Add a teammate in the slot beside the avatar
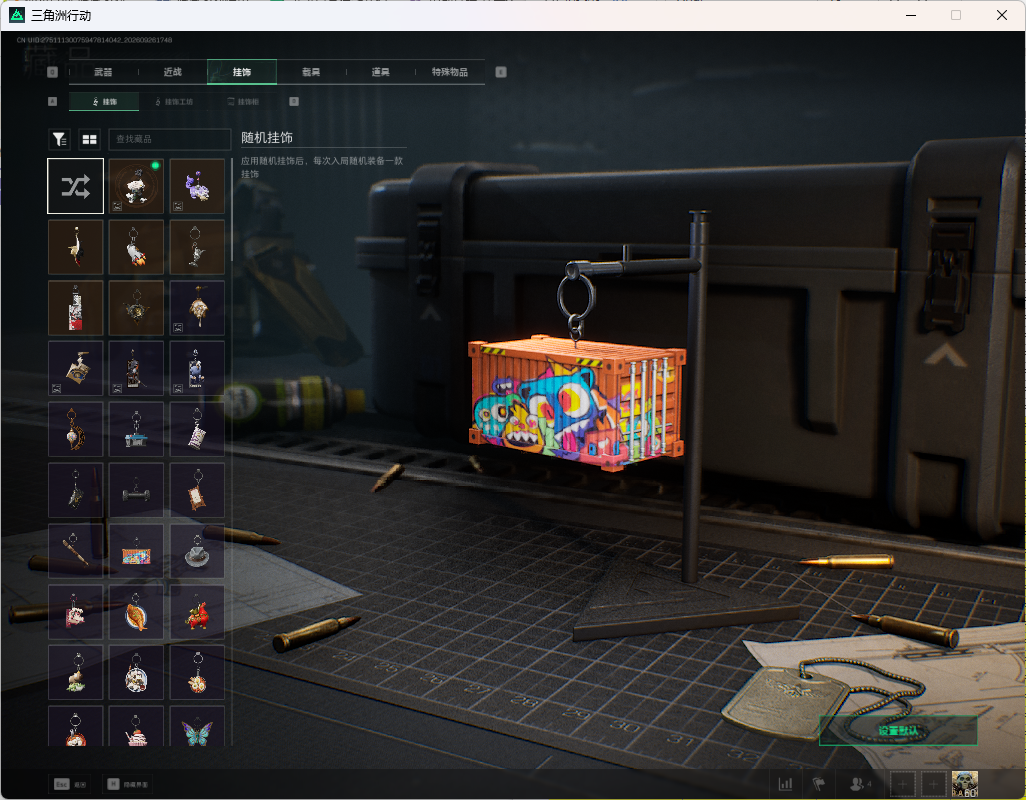Screen dimensions: 1026x800 tap(934, 784)
